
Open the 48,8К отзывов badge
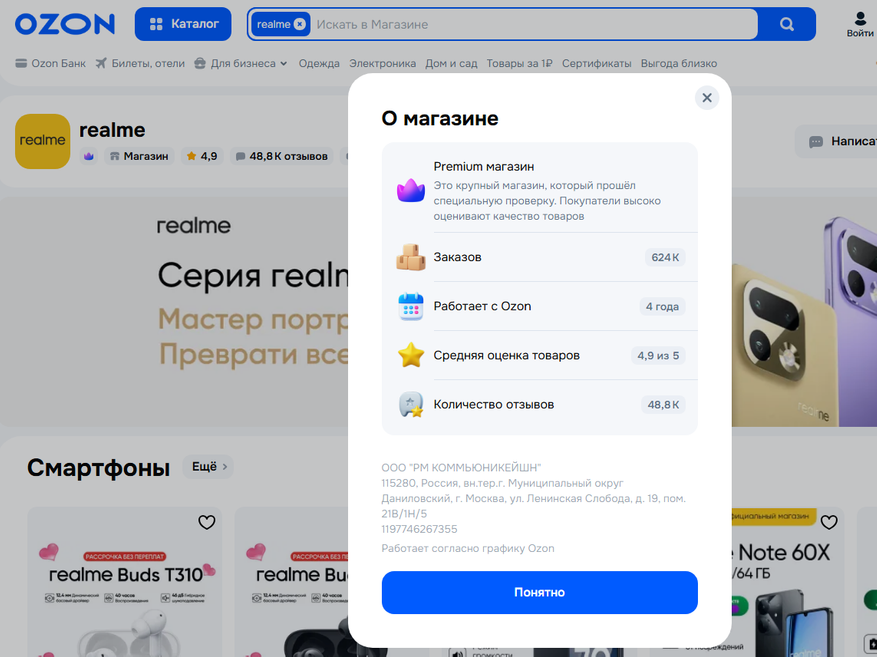click(x=281, y=156)
